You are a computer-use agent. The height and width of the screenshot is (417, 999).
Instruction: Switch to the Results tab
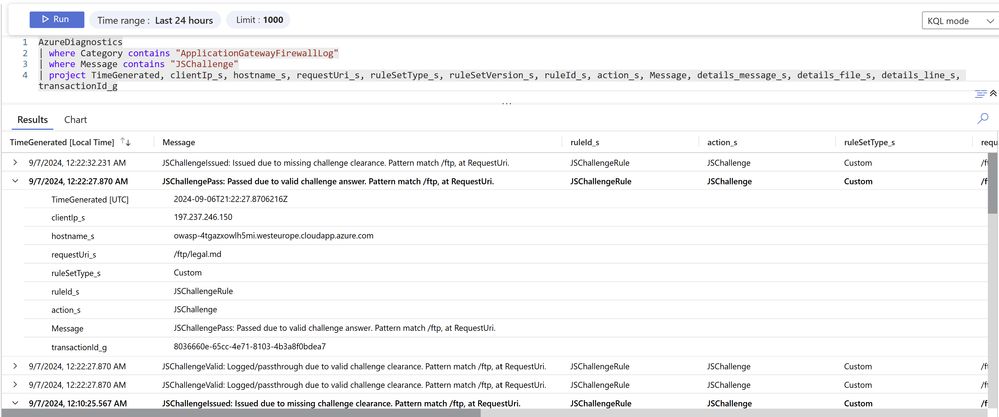32,120
